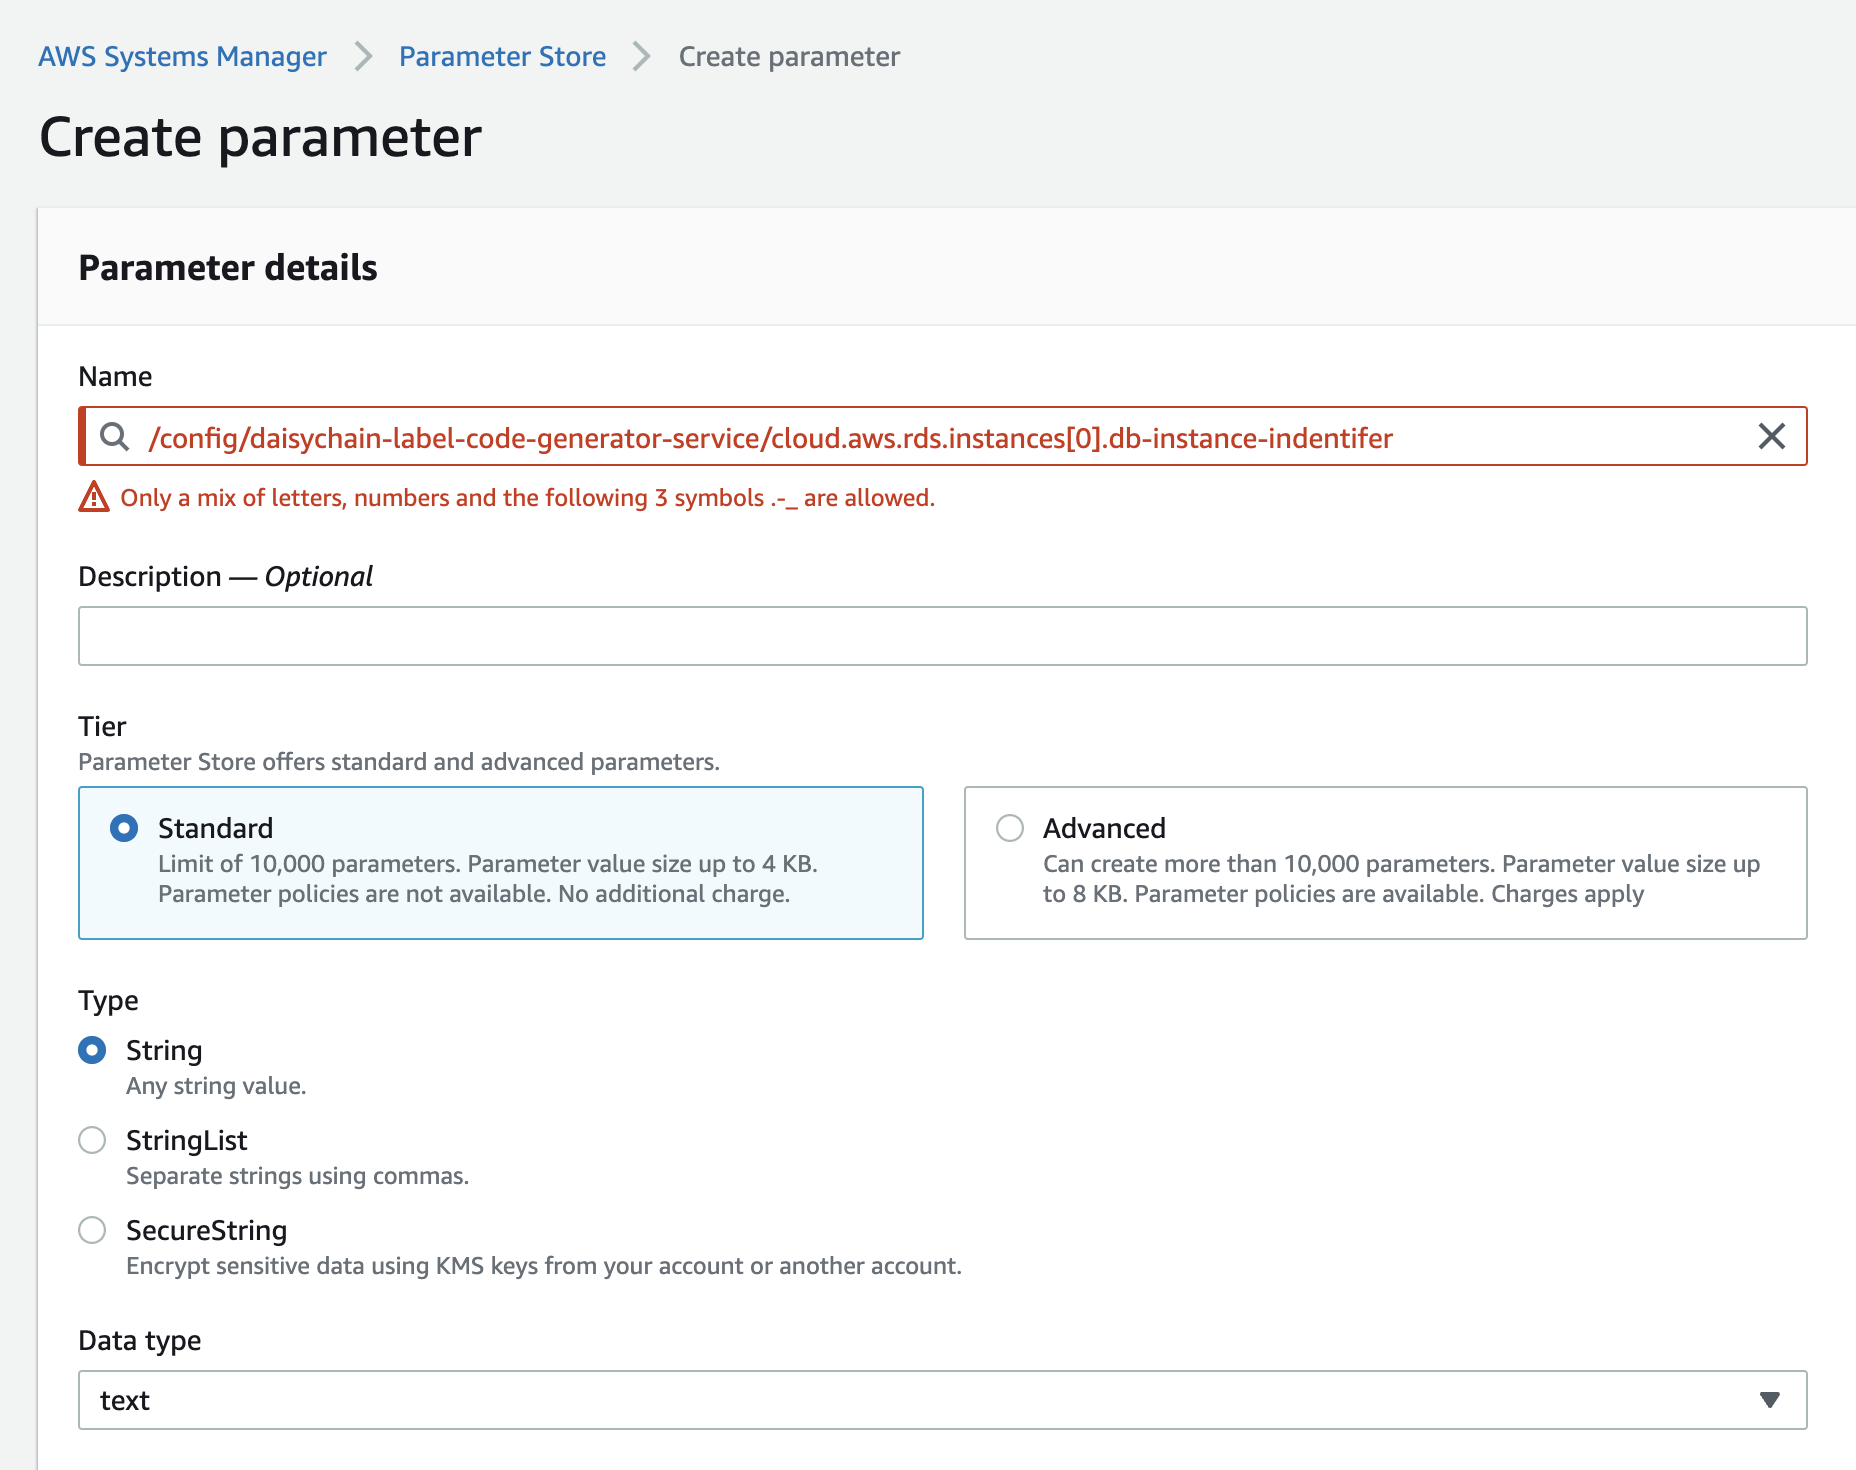
Task: Choose the SecureString type option
Action: pos(92,1230)
